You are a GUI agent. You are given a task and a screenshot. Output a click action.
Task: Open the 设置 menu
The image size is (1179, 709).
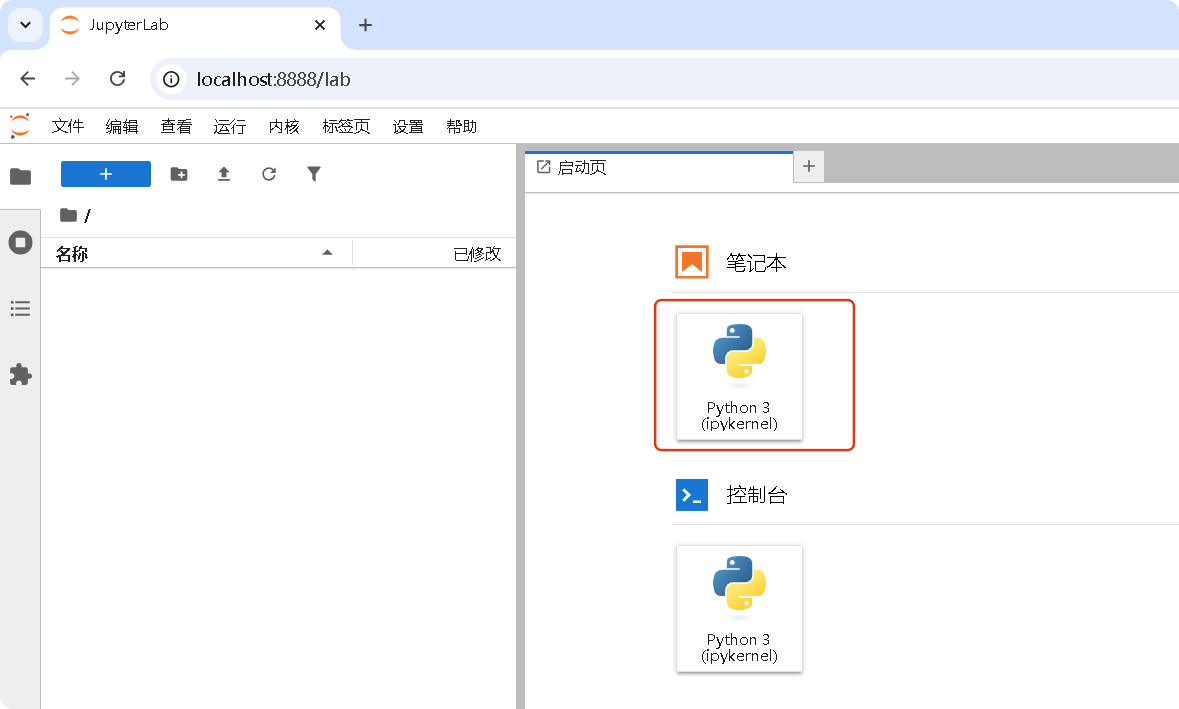click(x=408, y=126)
